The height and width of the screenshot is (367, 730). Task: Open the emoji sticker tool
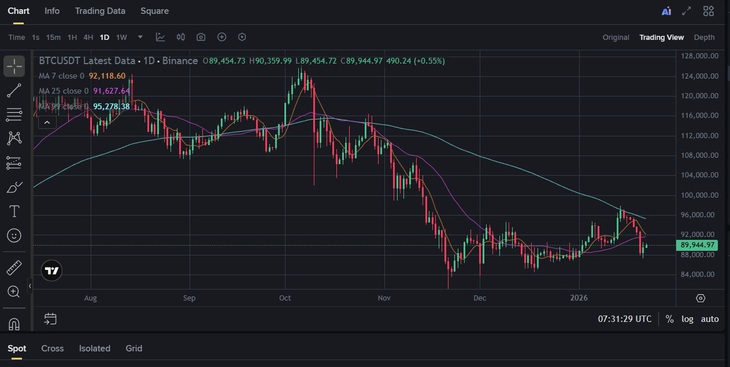14,235
